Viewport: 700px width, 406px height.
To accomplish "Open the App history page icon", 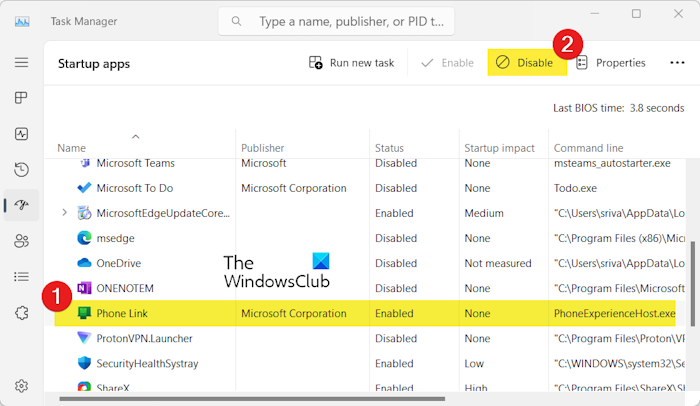I will click(21, 169).
